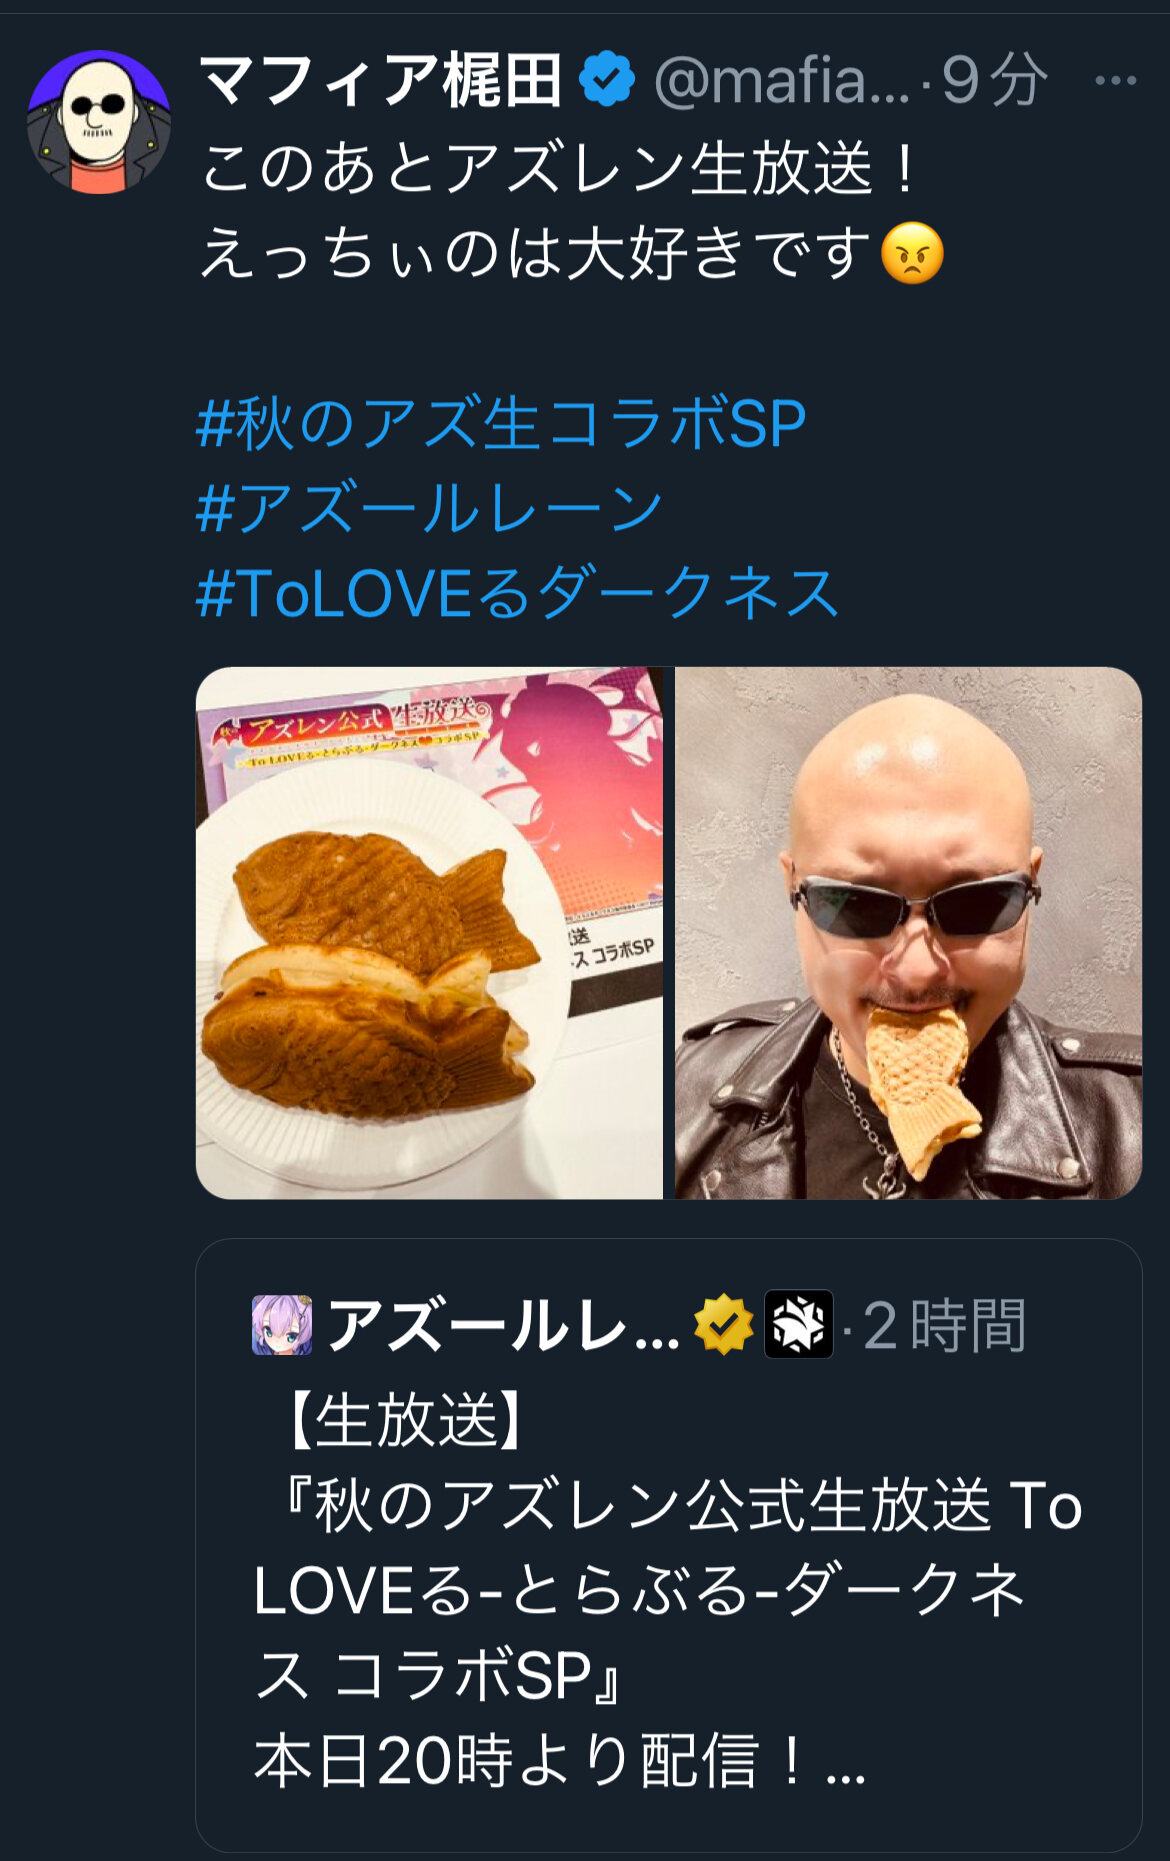Open hashtag #アズールレーン

point(430,508)
